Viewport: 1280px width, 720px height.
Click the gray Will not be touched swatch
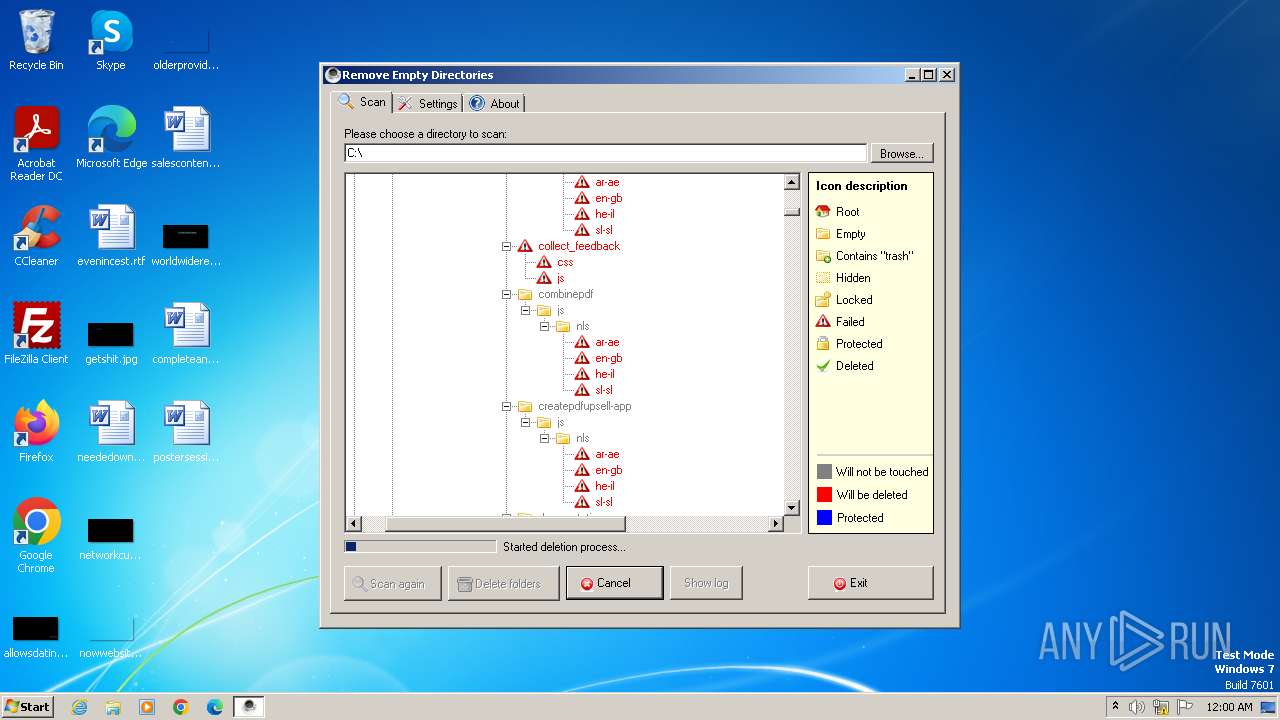(x=824, y=471)
